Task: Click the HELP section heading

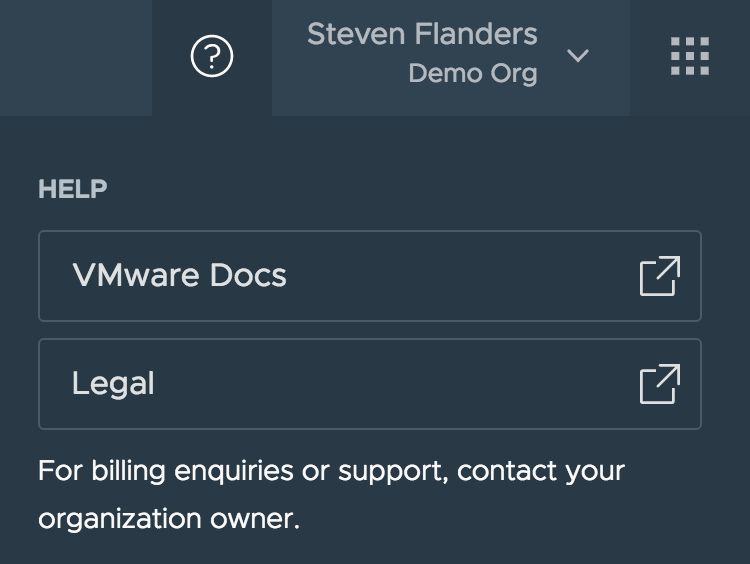Action: 73,189
